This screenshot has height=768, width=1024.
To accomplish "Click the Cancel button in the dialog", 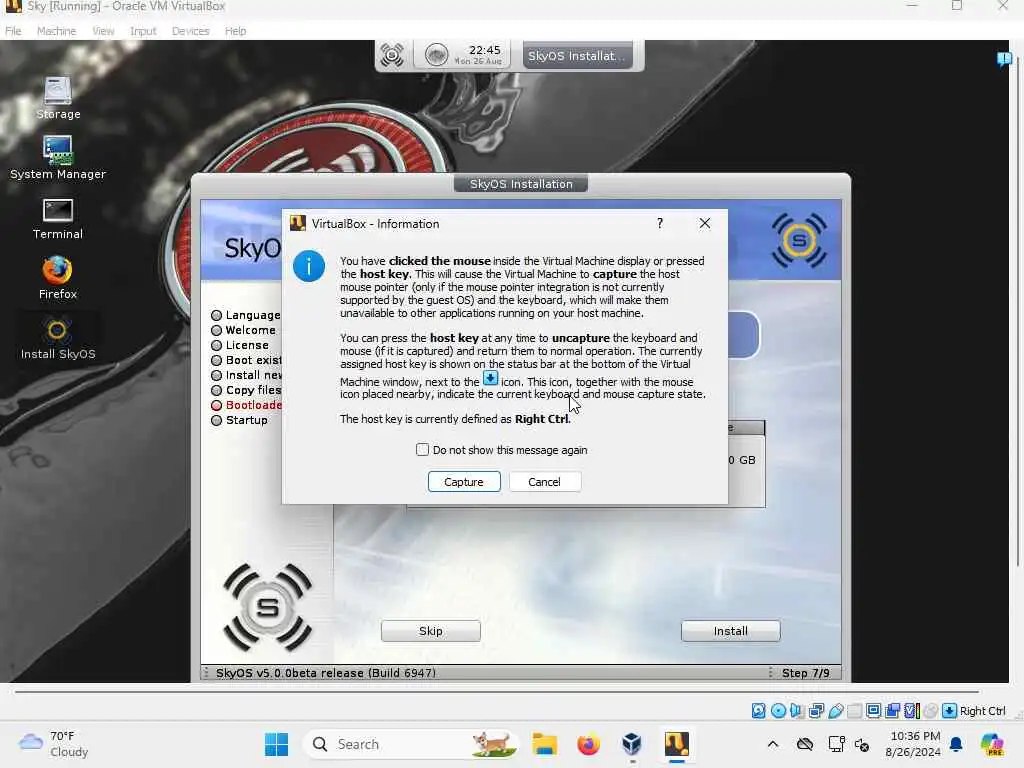I will (545, 482).
